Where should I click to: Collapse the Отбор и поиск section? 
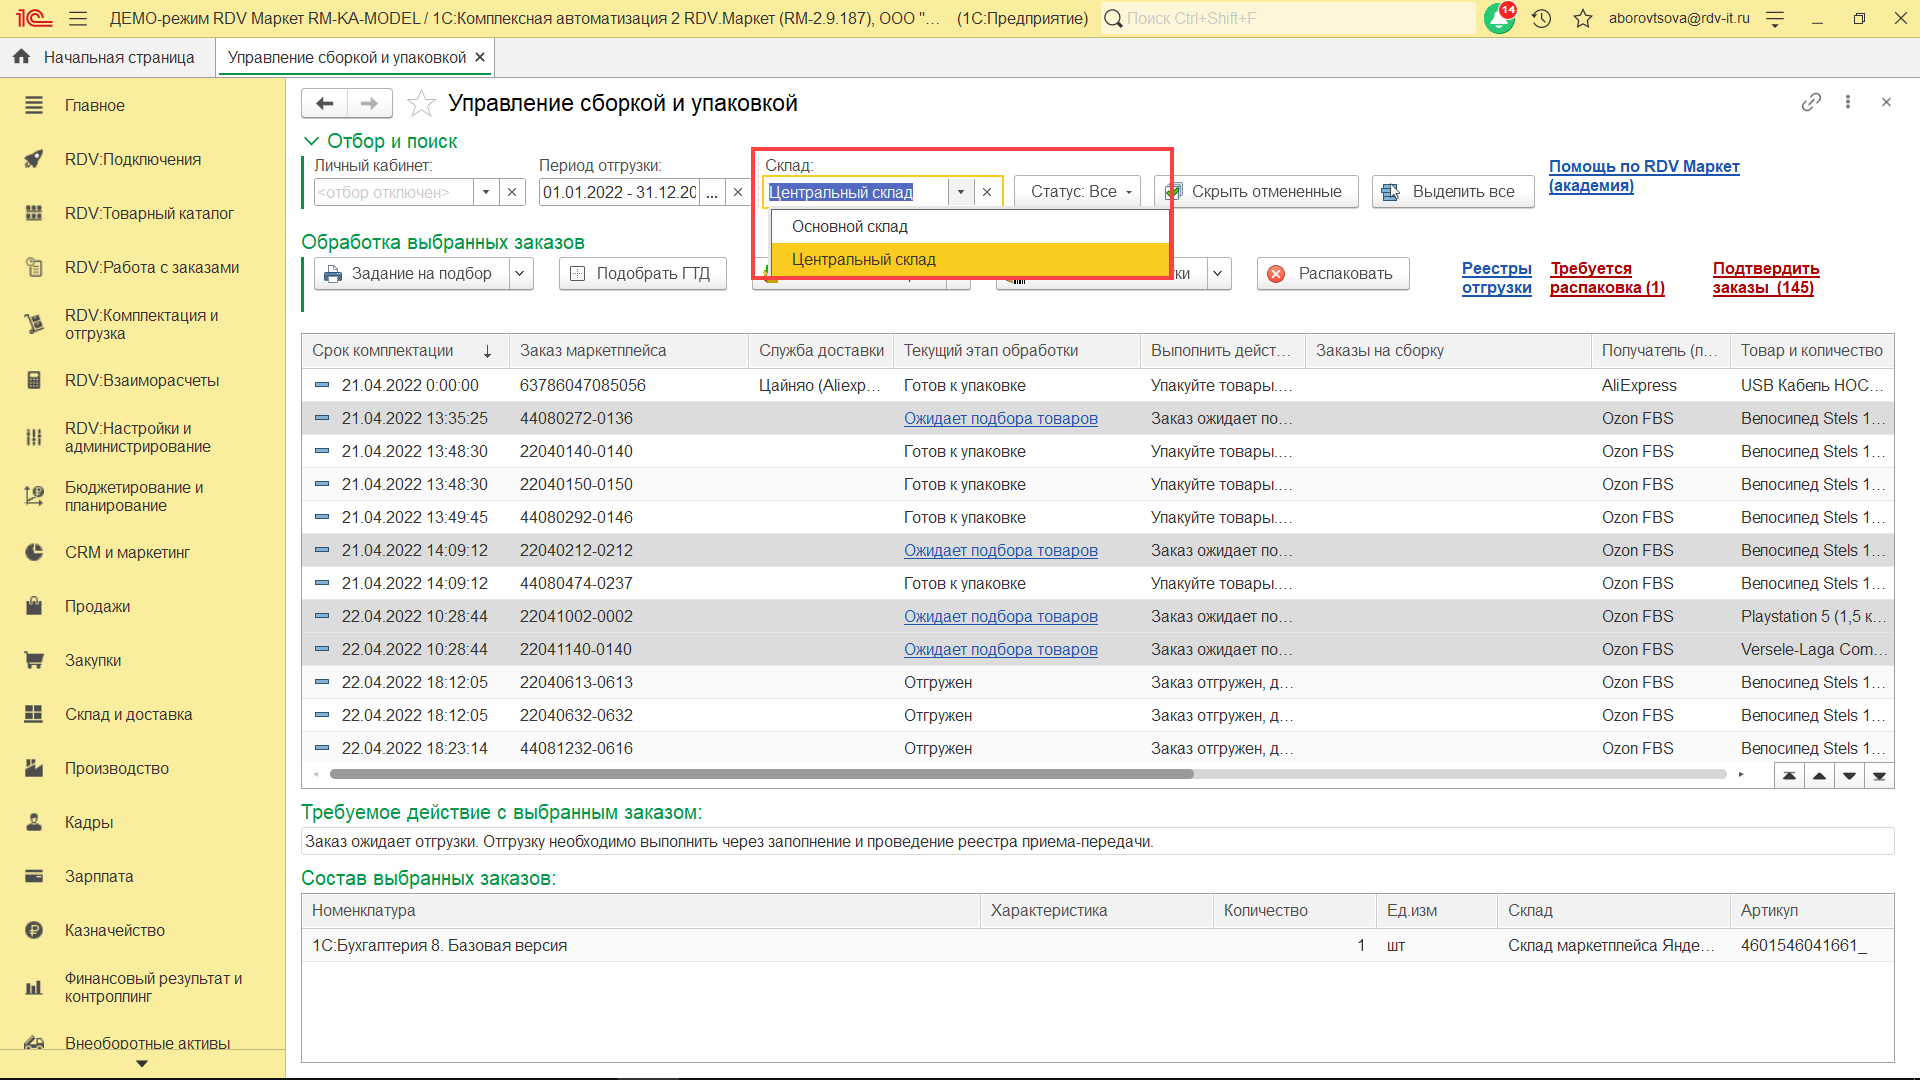pos(311,141)
